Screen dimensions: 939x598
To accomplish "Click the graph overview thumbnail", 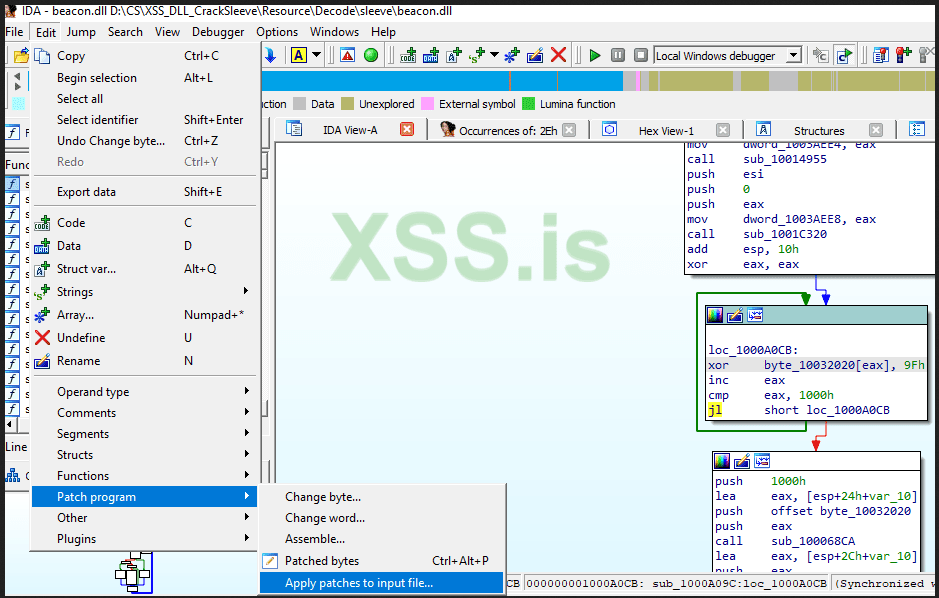I will tap(133, 572).
